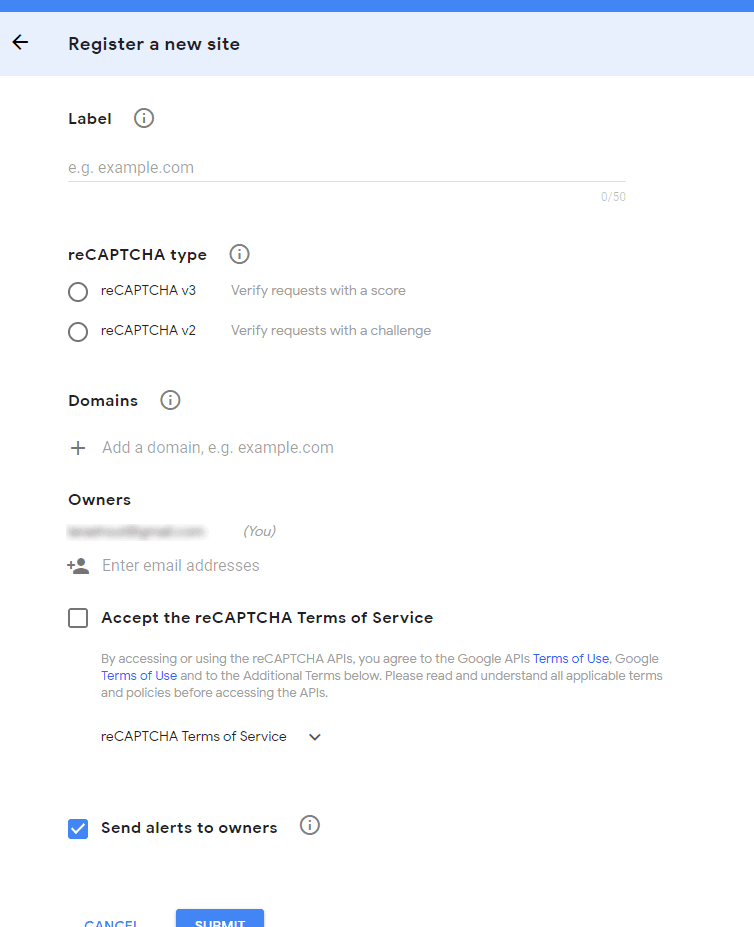Check Accept the reCAPTCHA Terms of Service
Image resolution: width=754 pixels, height=927 pixels.
77,617
